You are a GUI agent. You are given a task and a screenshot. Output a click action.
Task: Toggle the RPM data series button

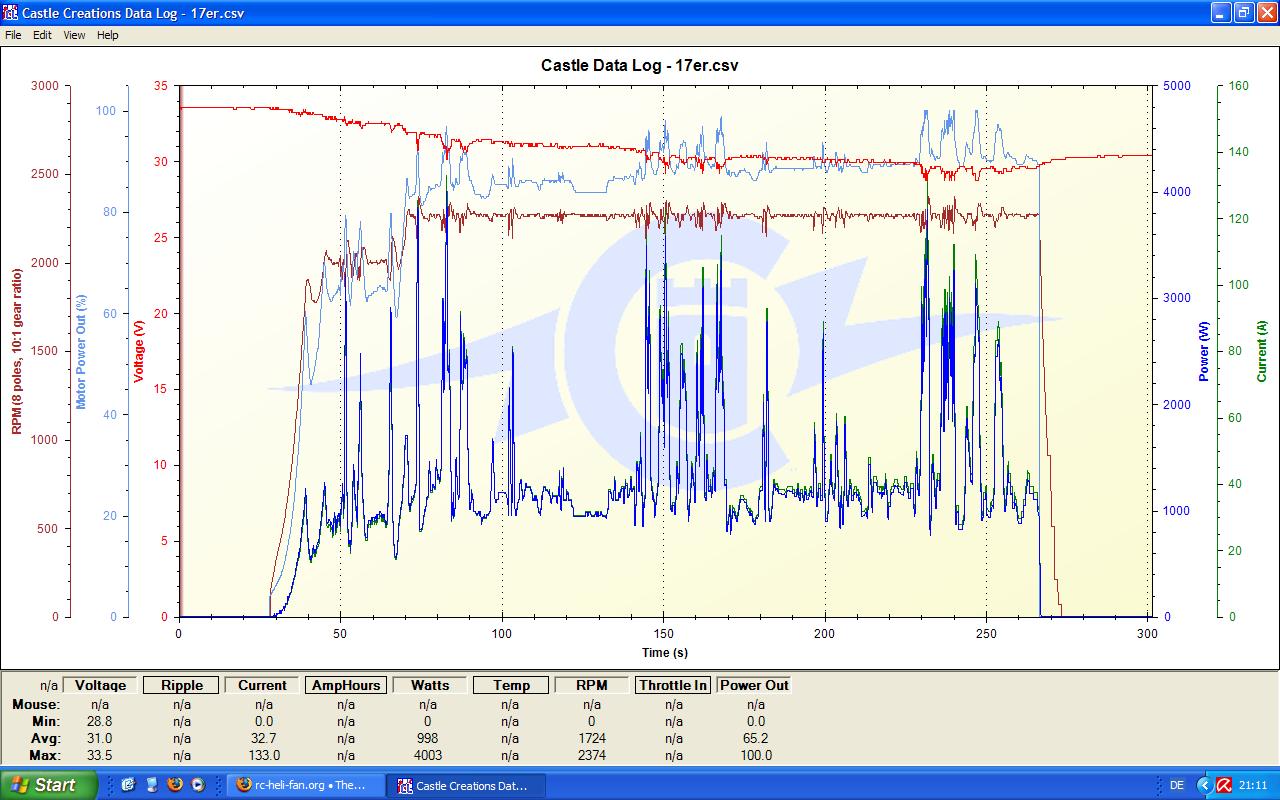591,685
